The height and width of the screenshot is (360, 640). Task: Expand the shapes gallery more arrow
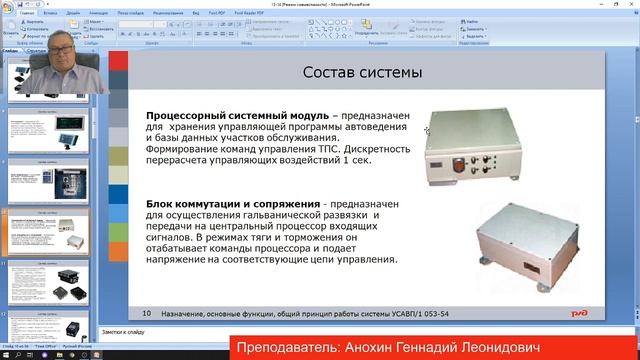[x=351, y=36]
